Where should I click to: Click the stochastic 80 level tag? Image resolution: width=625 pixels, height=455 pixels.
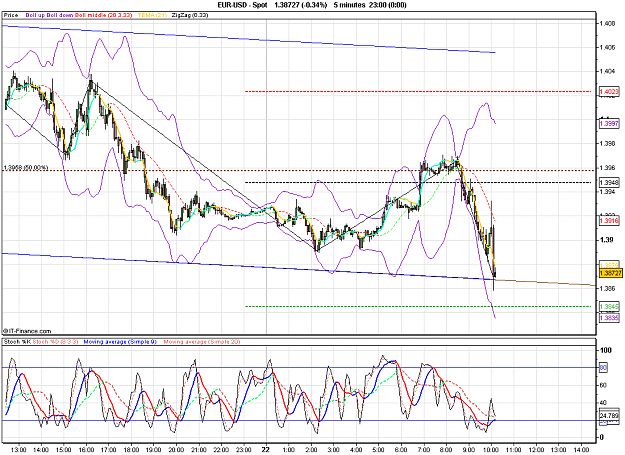click(603, 367)
